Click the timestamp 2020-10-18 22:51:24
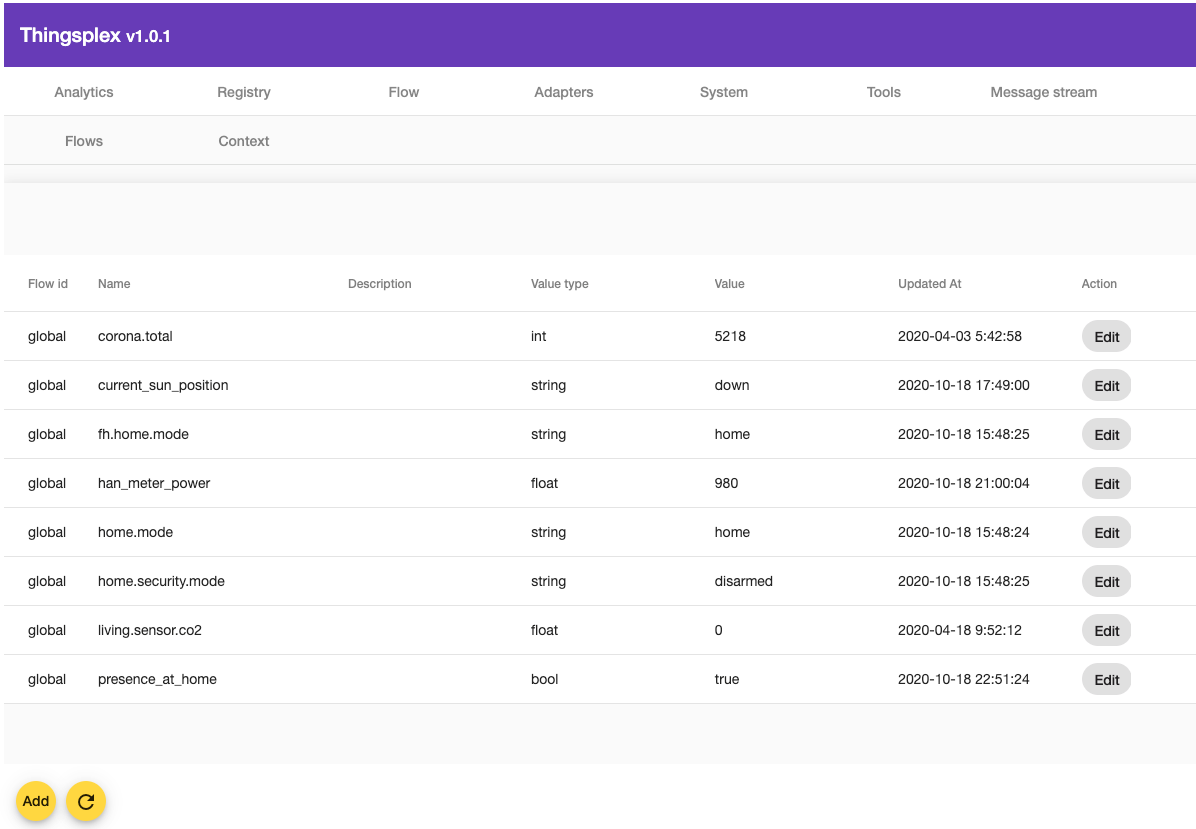Image resolution: width=1196 pixels, height=829 pixels. (x=963, y=680)
